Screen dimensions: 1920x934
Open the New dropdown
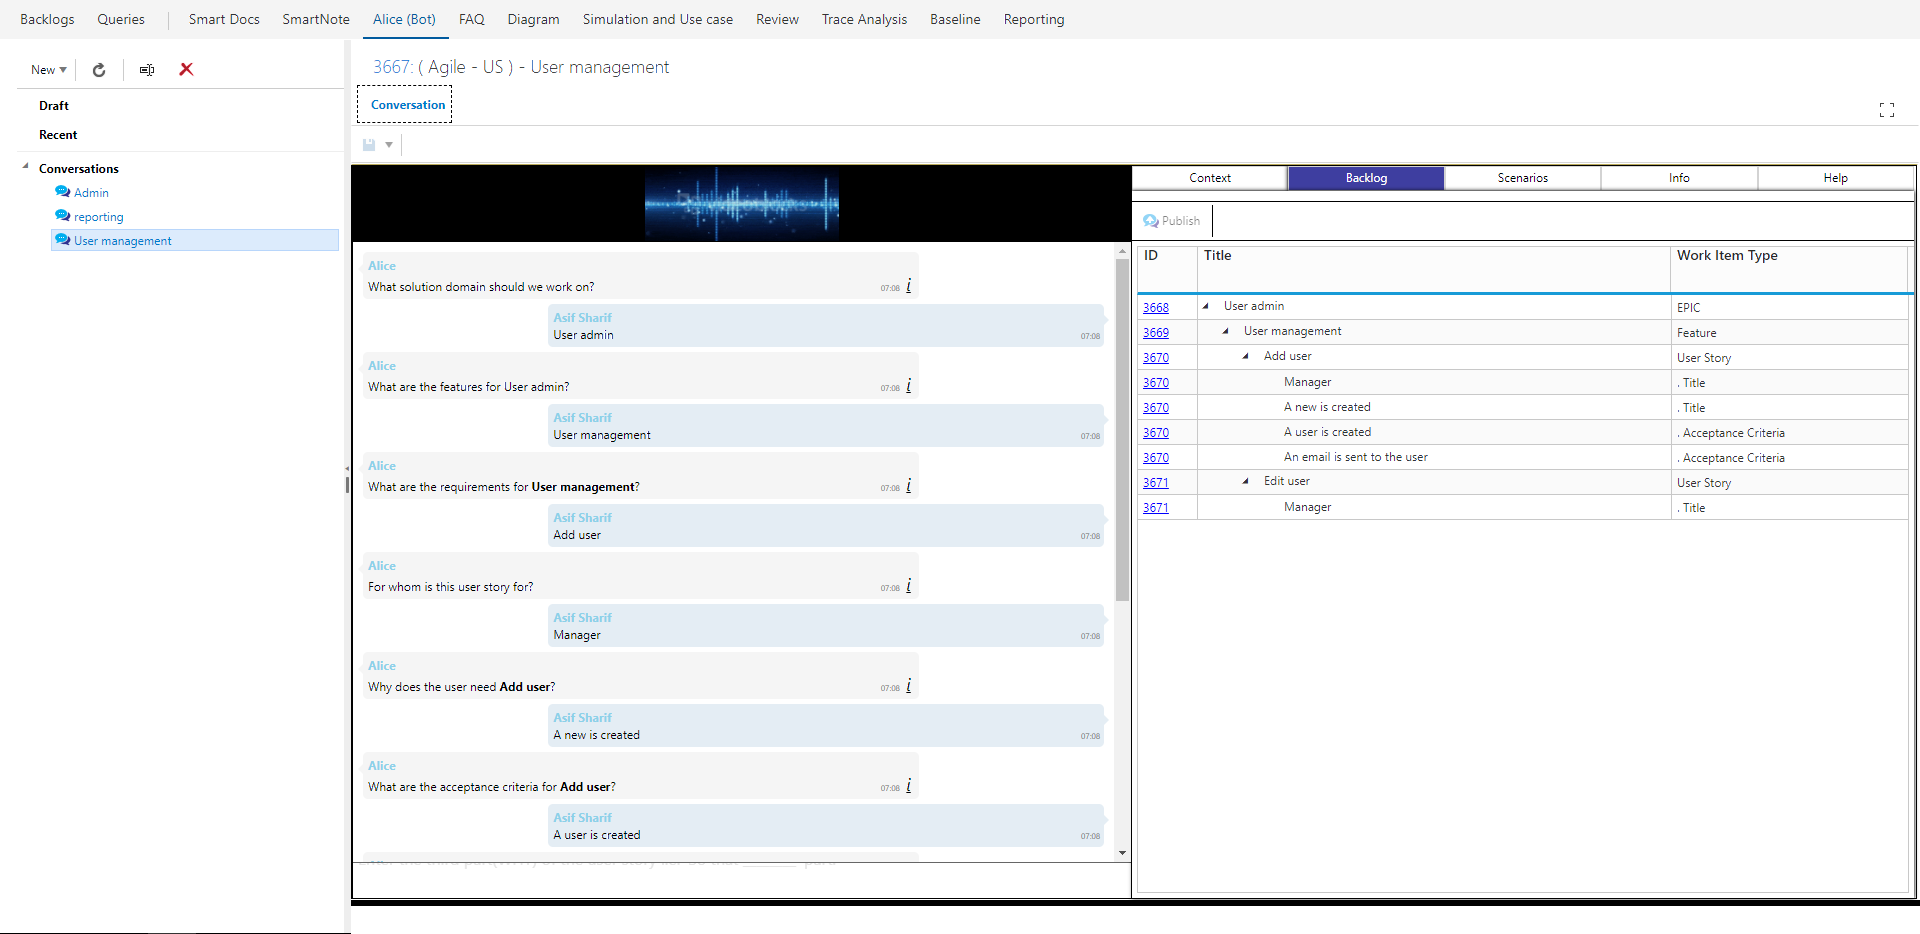click(x=49, y=70)
